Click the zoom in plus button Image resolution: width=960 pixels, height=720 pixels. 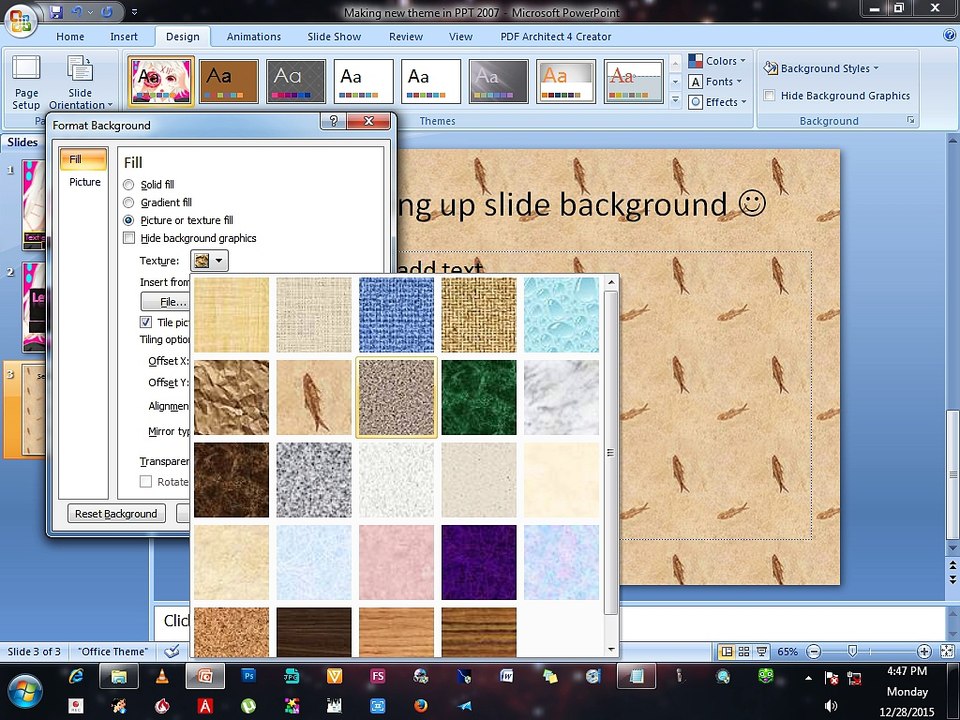pyautogui.click(x=924, y=651)
